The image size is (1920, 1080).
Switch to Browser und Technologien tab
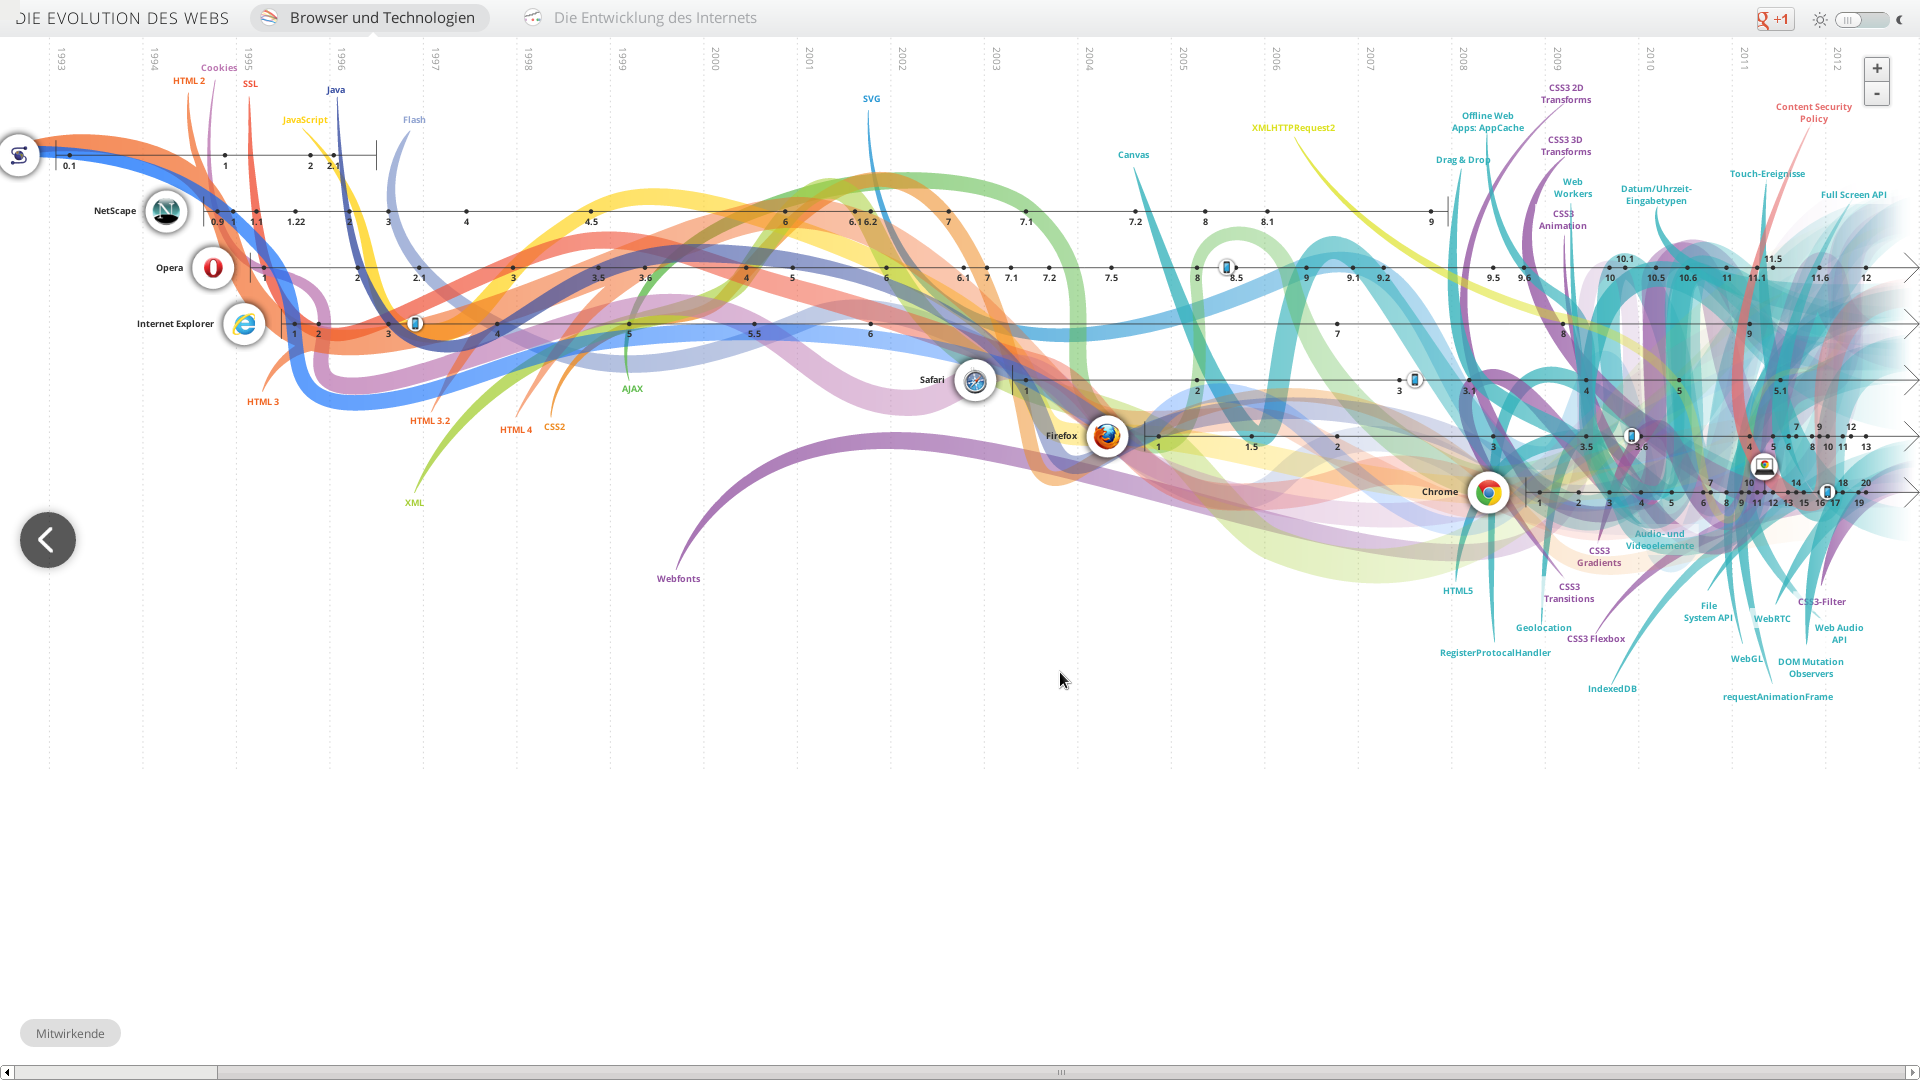click(x=369, y=18)
